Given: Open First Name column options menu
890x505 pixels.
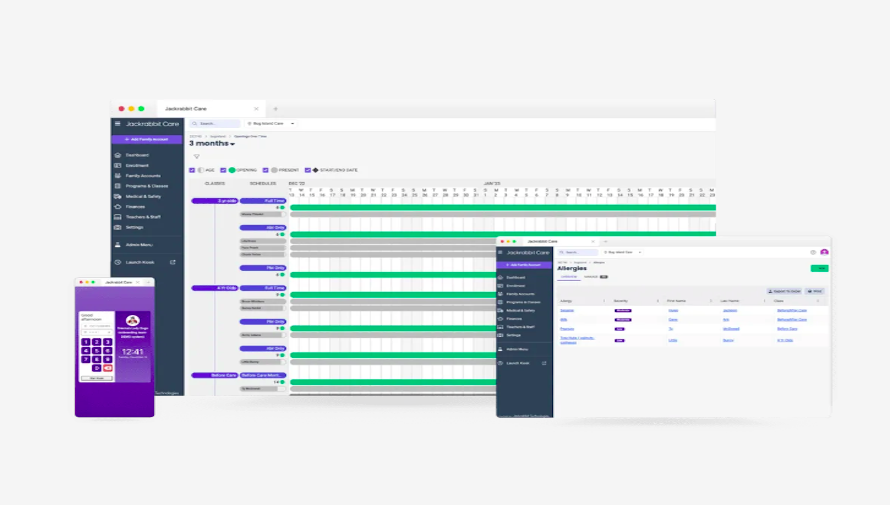Looking at the screenshot, I should point(711,301).
